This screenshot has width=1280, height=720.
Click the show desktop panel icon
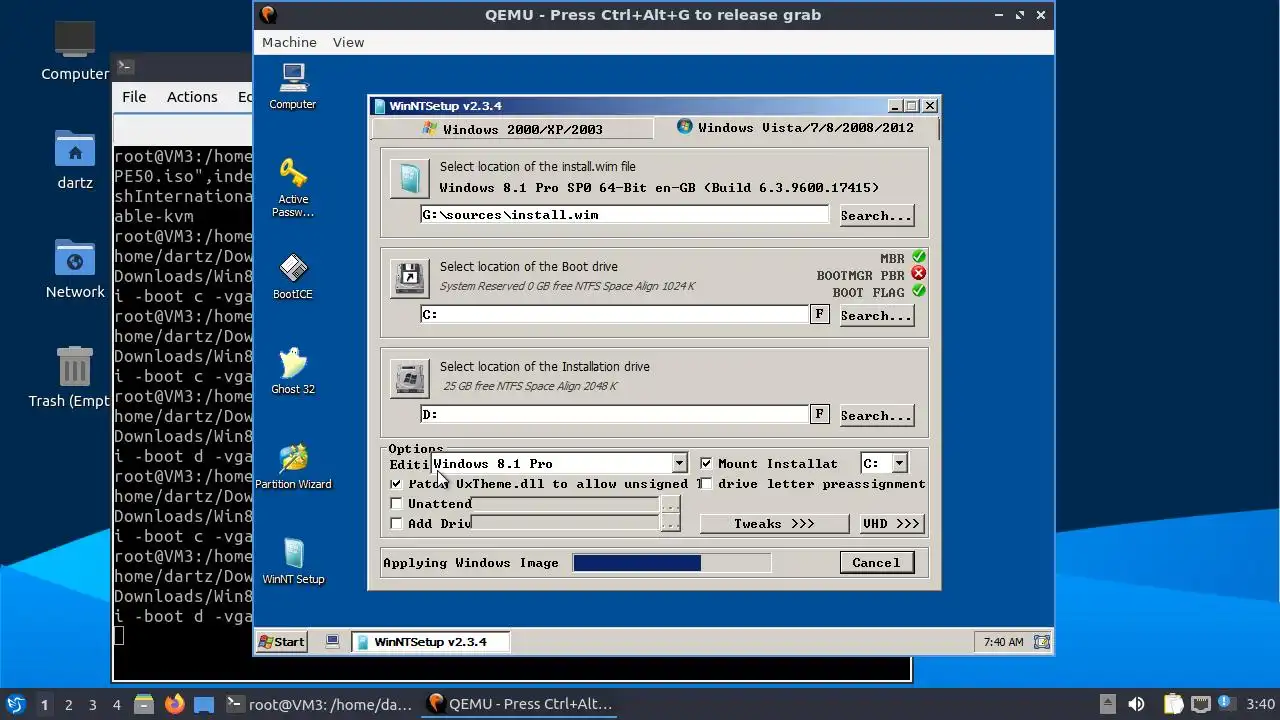[x=204, y=704]
